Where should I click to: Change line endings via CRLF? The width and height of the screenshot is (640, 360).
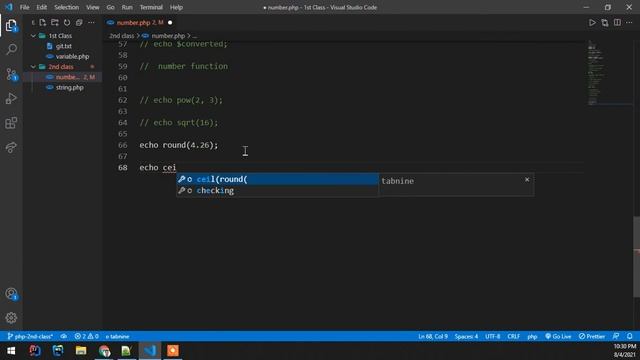coord(513,336)
